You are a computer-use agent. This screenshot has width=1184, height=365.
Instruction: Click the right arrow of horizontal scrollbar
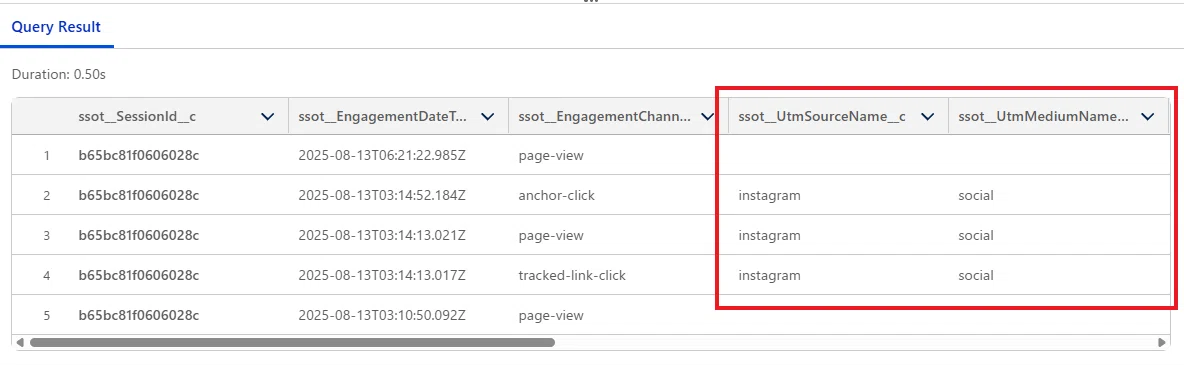[1162, 342]
